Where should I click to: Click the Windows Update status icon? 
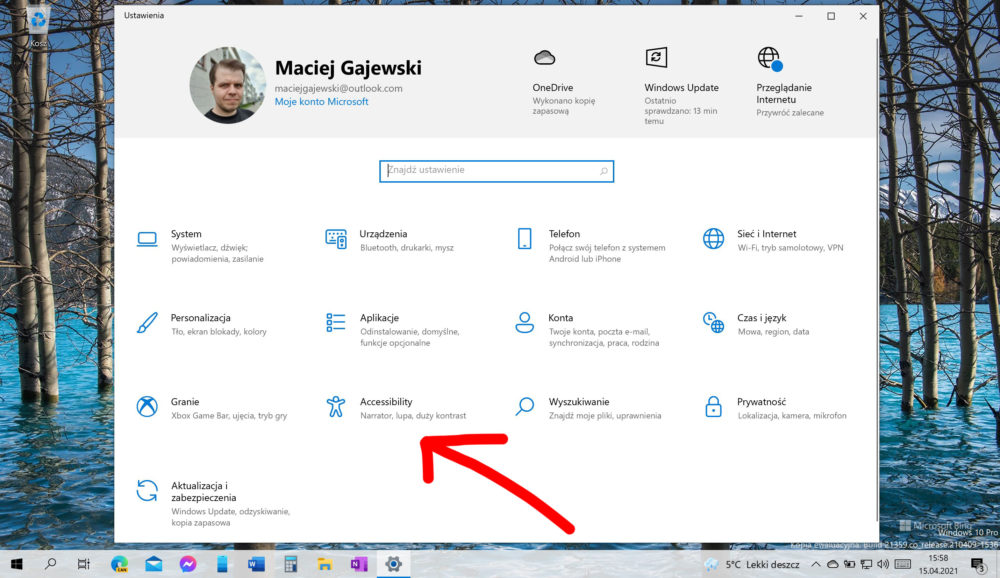[x=656, y=57]
